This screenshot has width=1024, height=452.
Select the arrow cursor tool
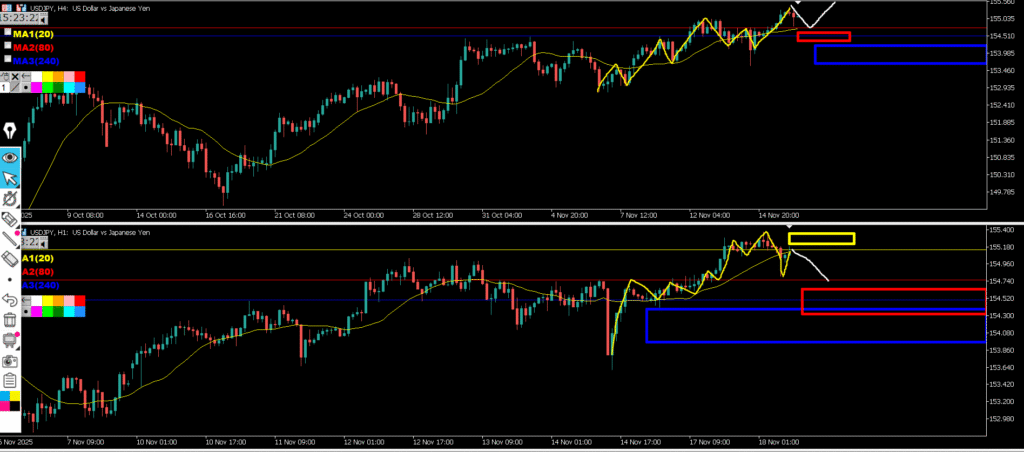point(11,178)
